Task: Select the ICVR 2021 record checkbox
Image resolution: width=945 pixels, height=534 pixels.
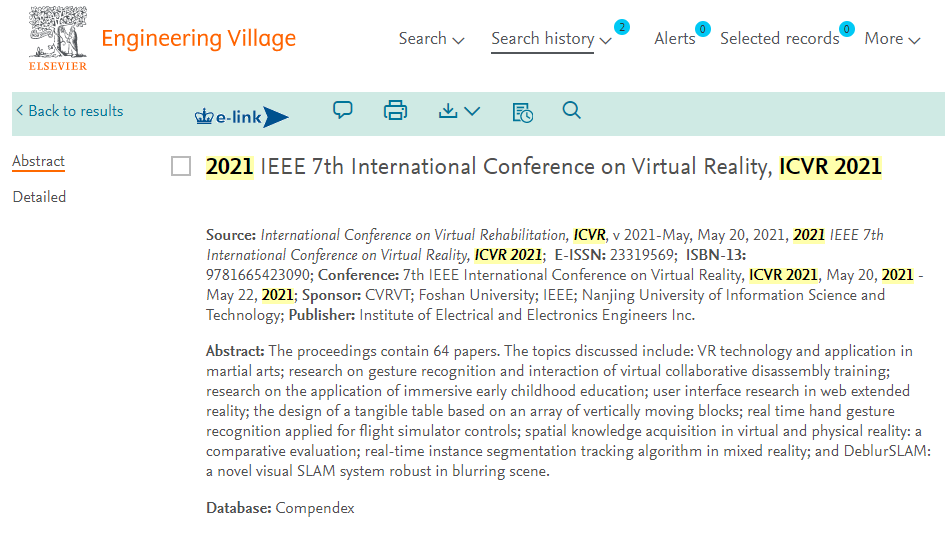Action: 181,166
